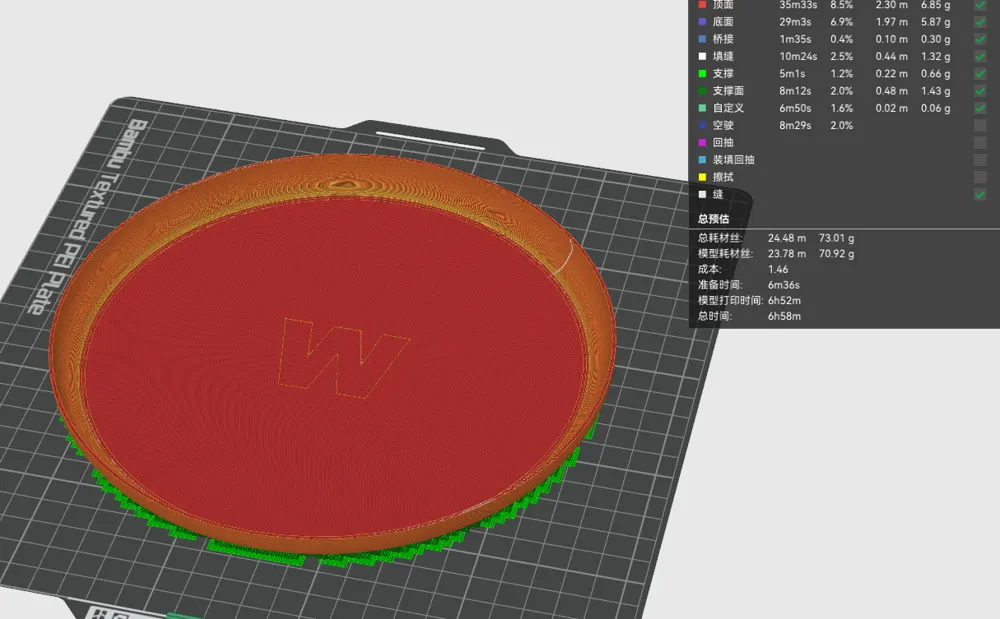Select the 顶面 row label
The width and height of the screenshot is (1000, 619).
pos(723,4)
